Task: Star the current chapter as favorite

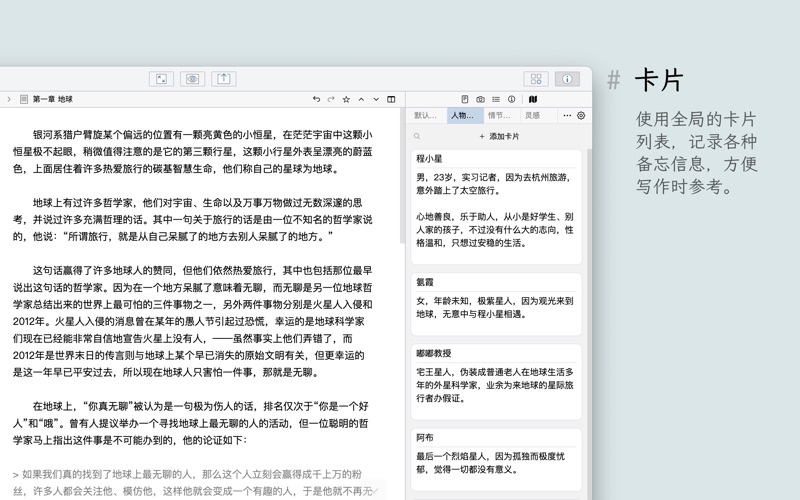Action: click(x=346, y=100)
